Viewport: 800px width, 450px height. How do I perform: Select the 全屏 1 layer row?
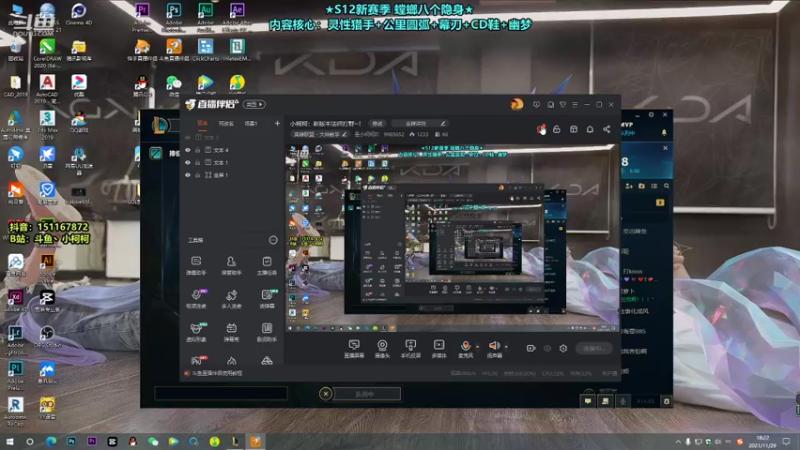232,175
